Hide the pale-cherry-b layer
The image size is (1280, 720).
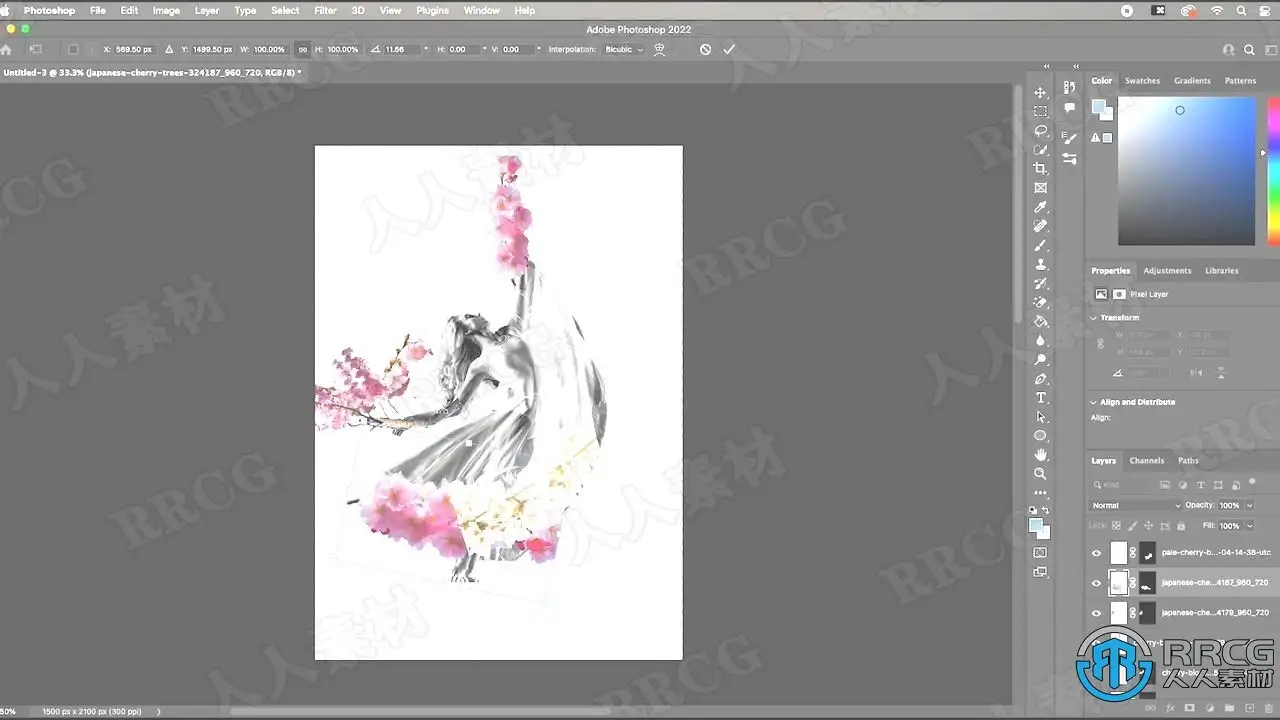(x=1096, y=553)
